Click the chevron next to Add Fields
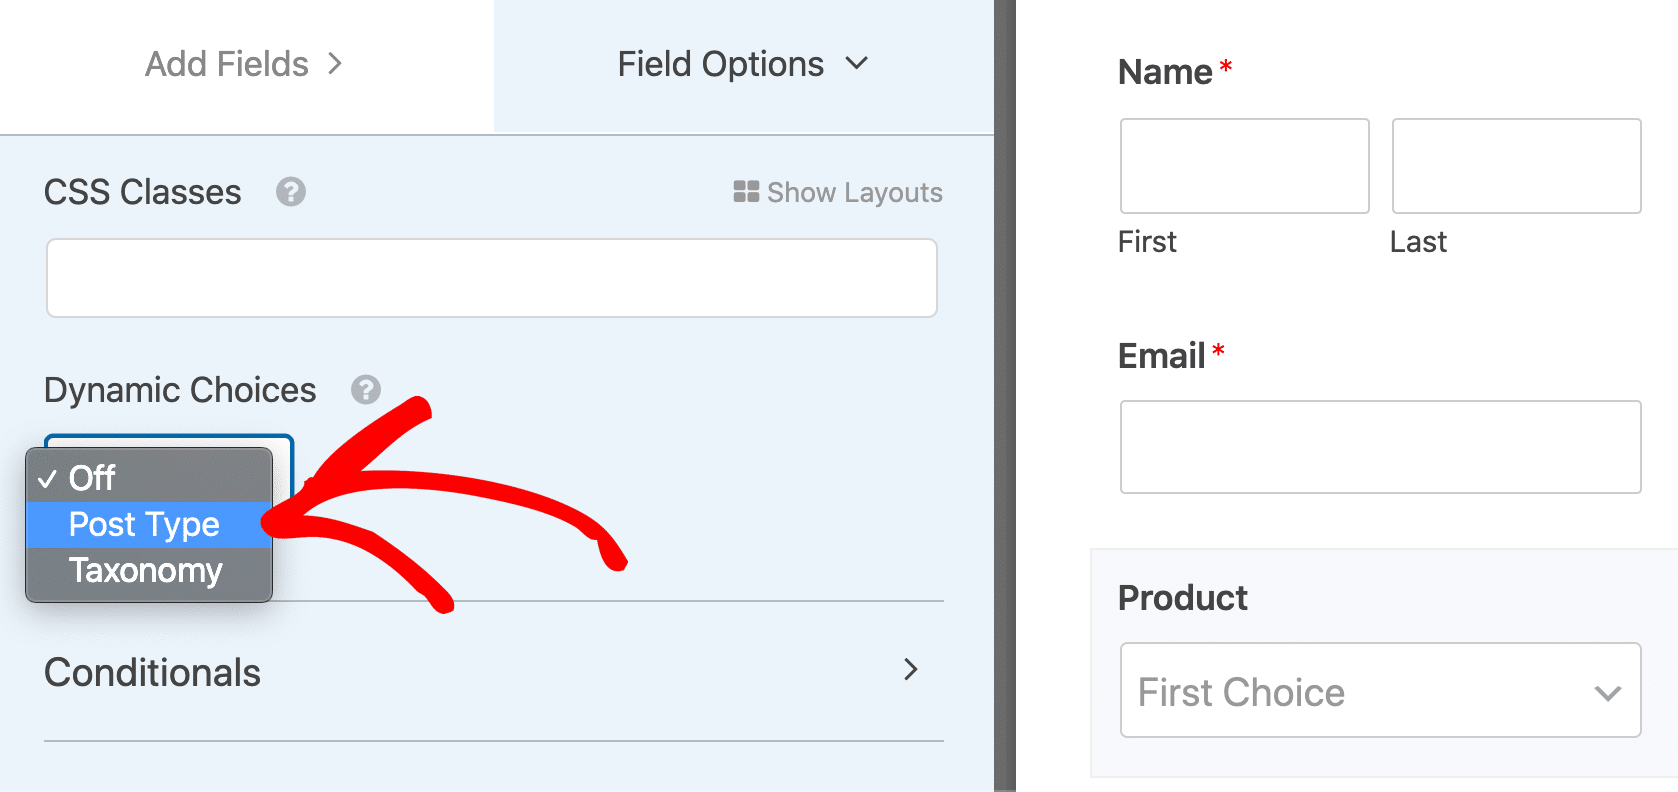Viewport: 1678px width, 792px height. [335, 64]
